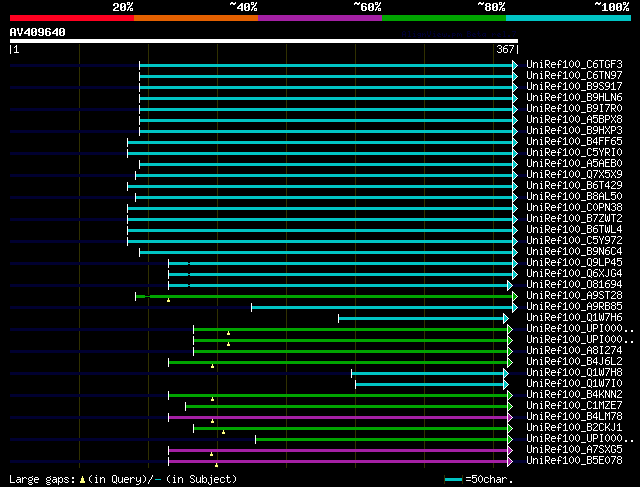Click the UniRef100_C5YRI0 label

point(574,153)
